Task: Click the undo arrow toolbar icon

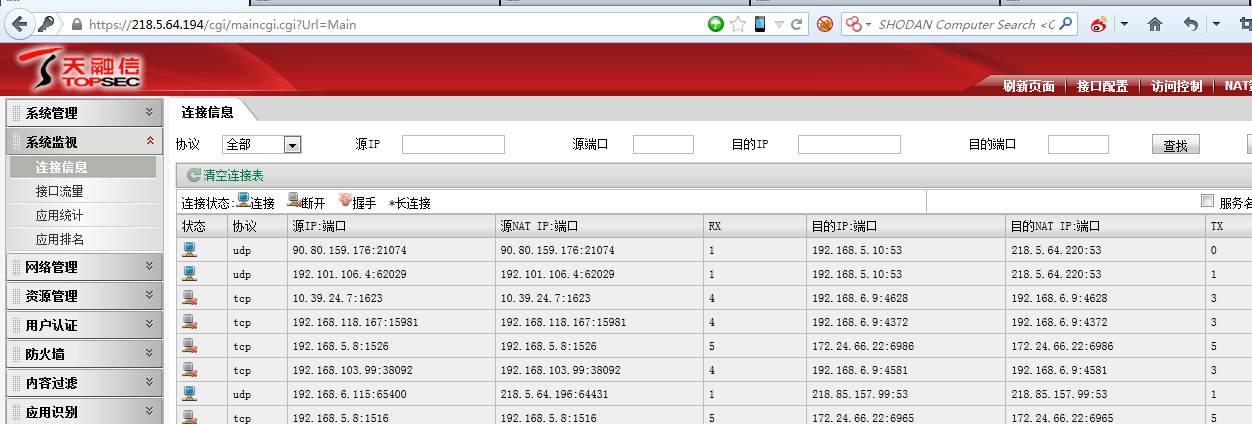Action: 1190,24
